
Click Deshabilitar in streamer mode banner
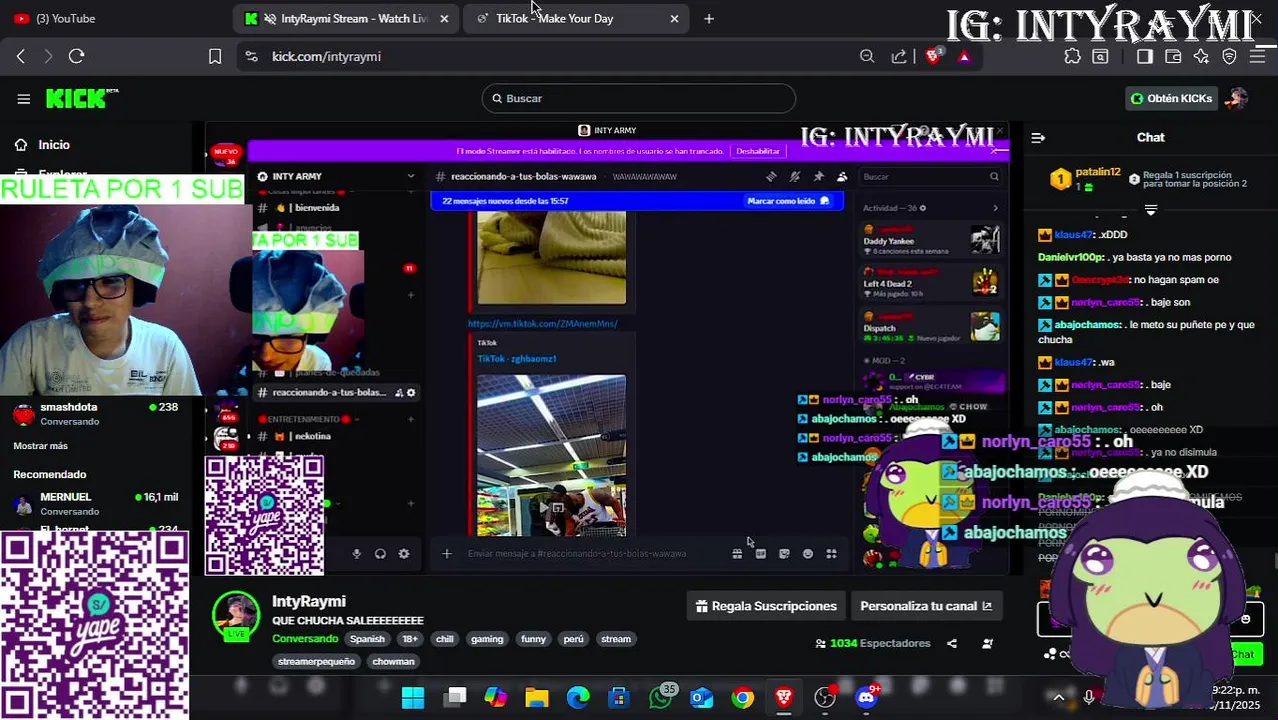click(x=757, y=151)
